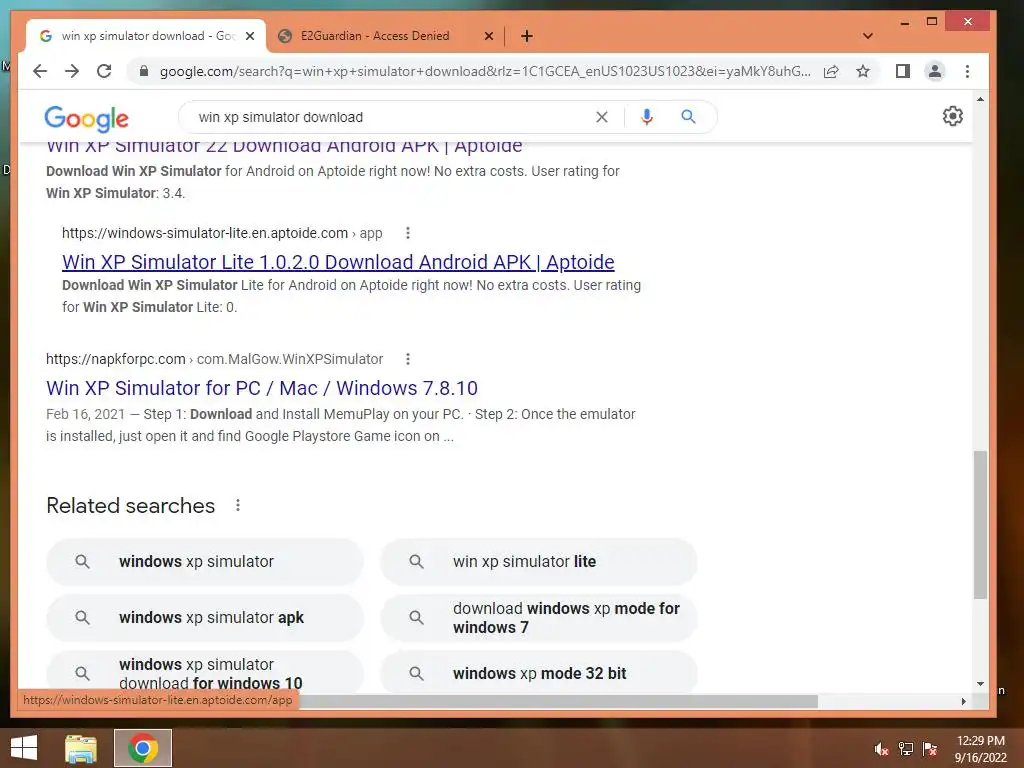The height and width of the screenshot is (768, 1024).
Task: Open Win XP Simulator 22 Aptoide result
Action: click(x=284, y=146)
